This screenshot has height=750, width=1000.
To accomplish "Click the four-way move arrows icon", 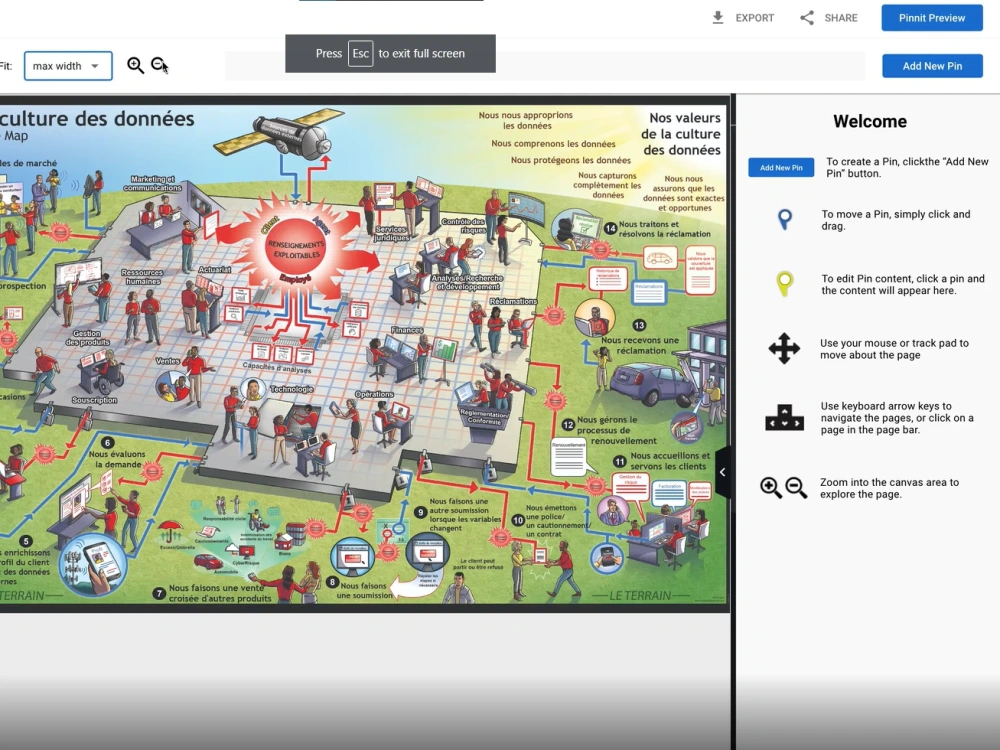I will pos(784,348).
